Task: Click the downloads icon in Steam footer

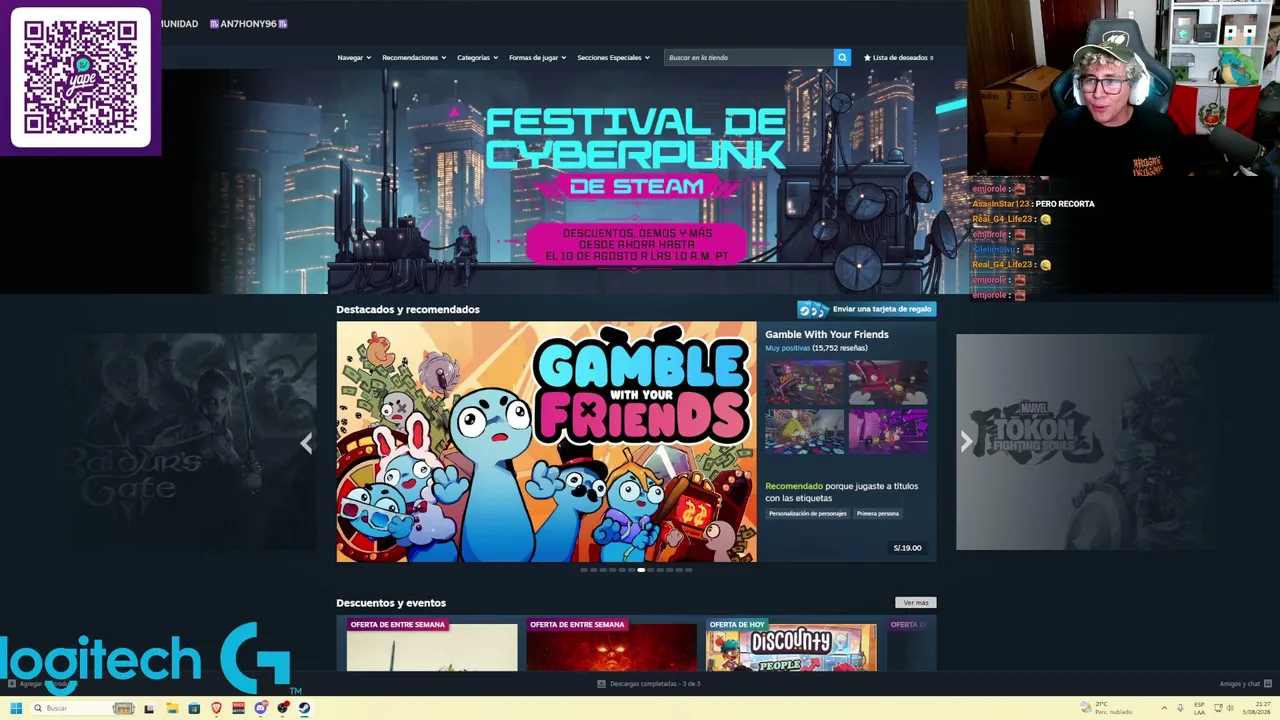Action: [601, 684]
